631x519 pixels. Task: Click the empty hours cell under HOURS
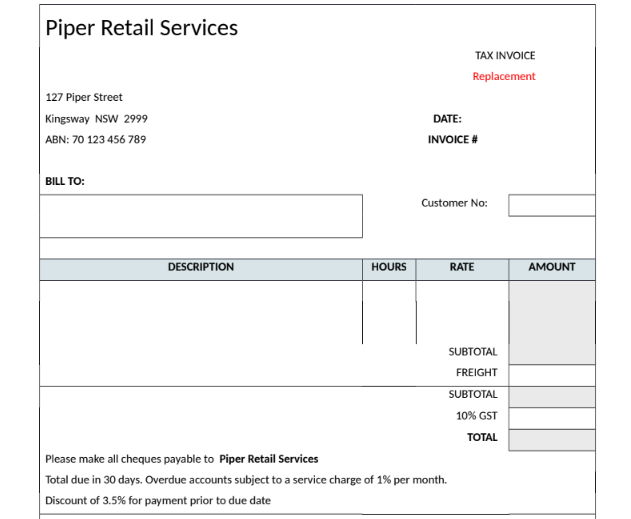tap(389, 312)
